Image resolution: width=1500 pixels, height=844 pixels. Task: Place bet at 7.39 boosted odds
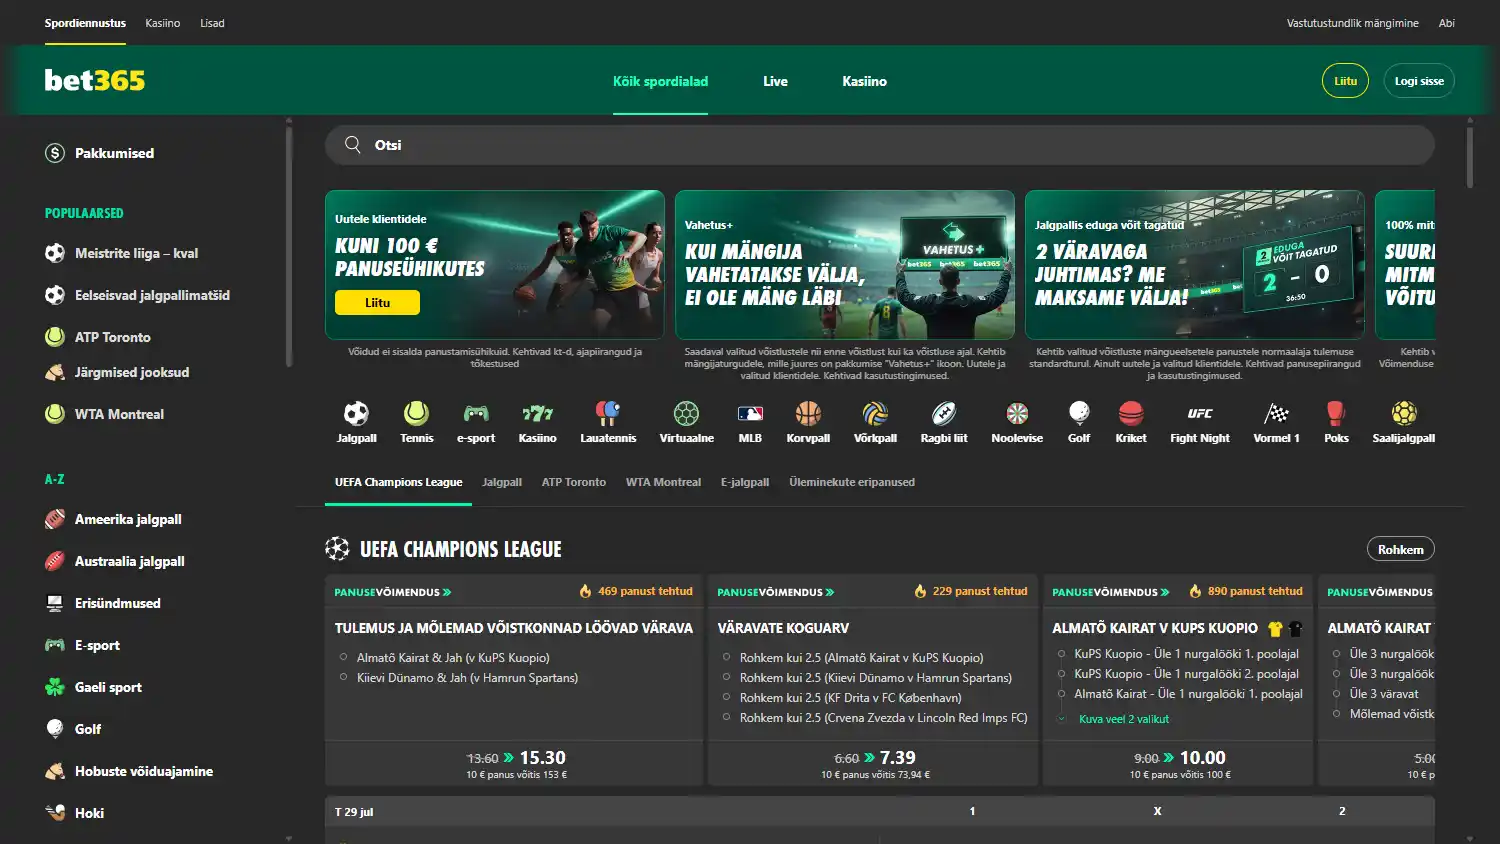click(x=875, y=763)
